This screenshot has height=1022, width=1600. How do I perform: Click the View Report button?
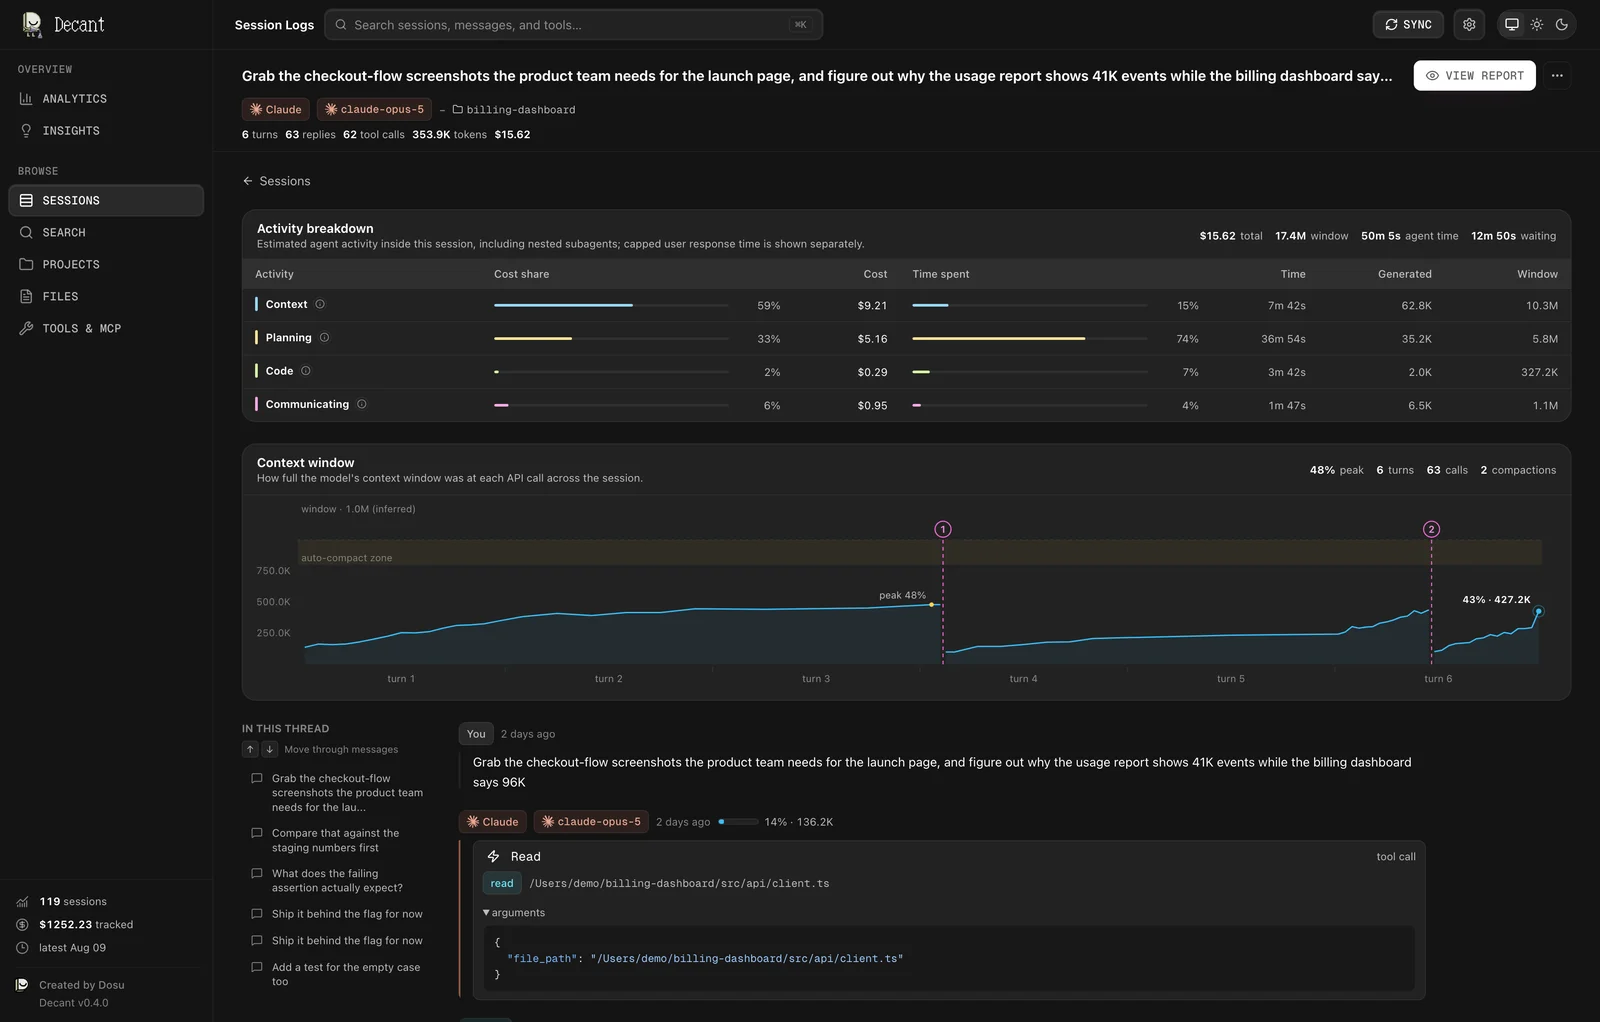point(1474,76)
